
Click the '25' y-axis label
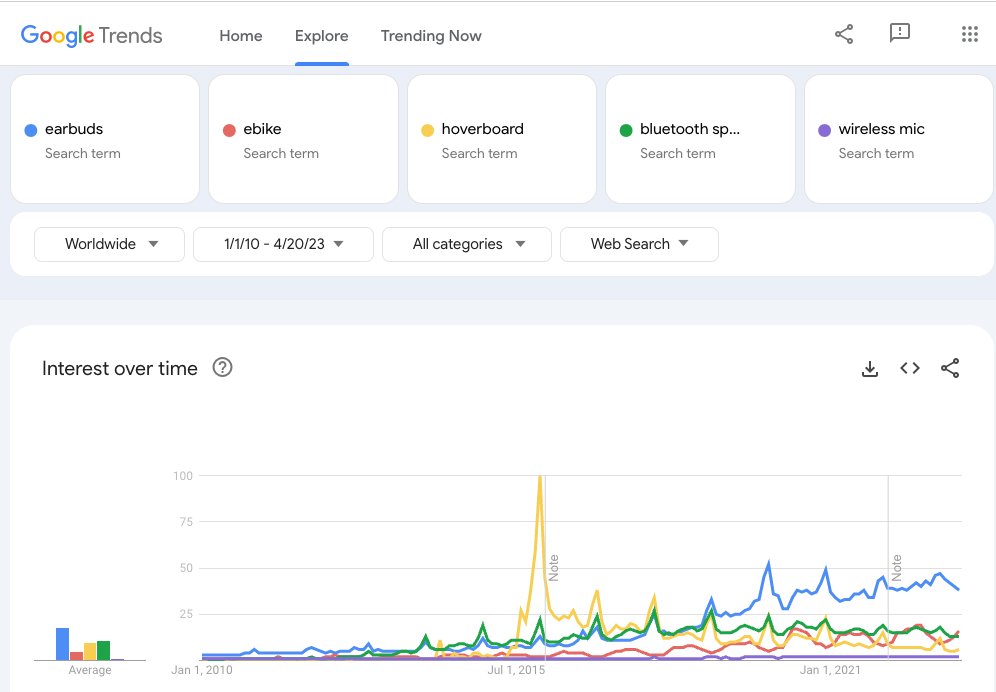(x=186, y=614)
